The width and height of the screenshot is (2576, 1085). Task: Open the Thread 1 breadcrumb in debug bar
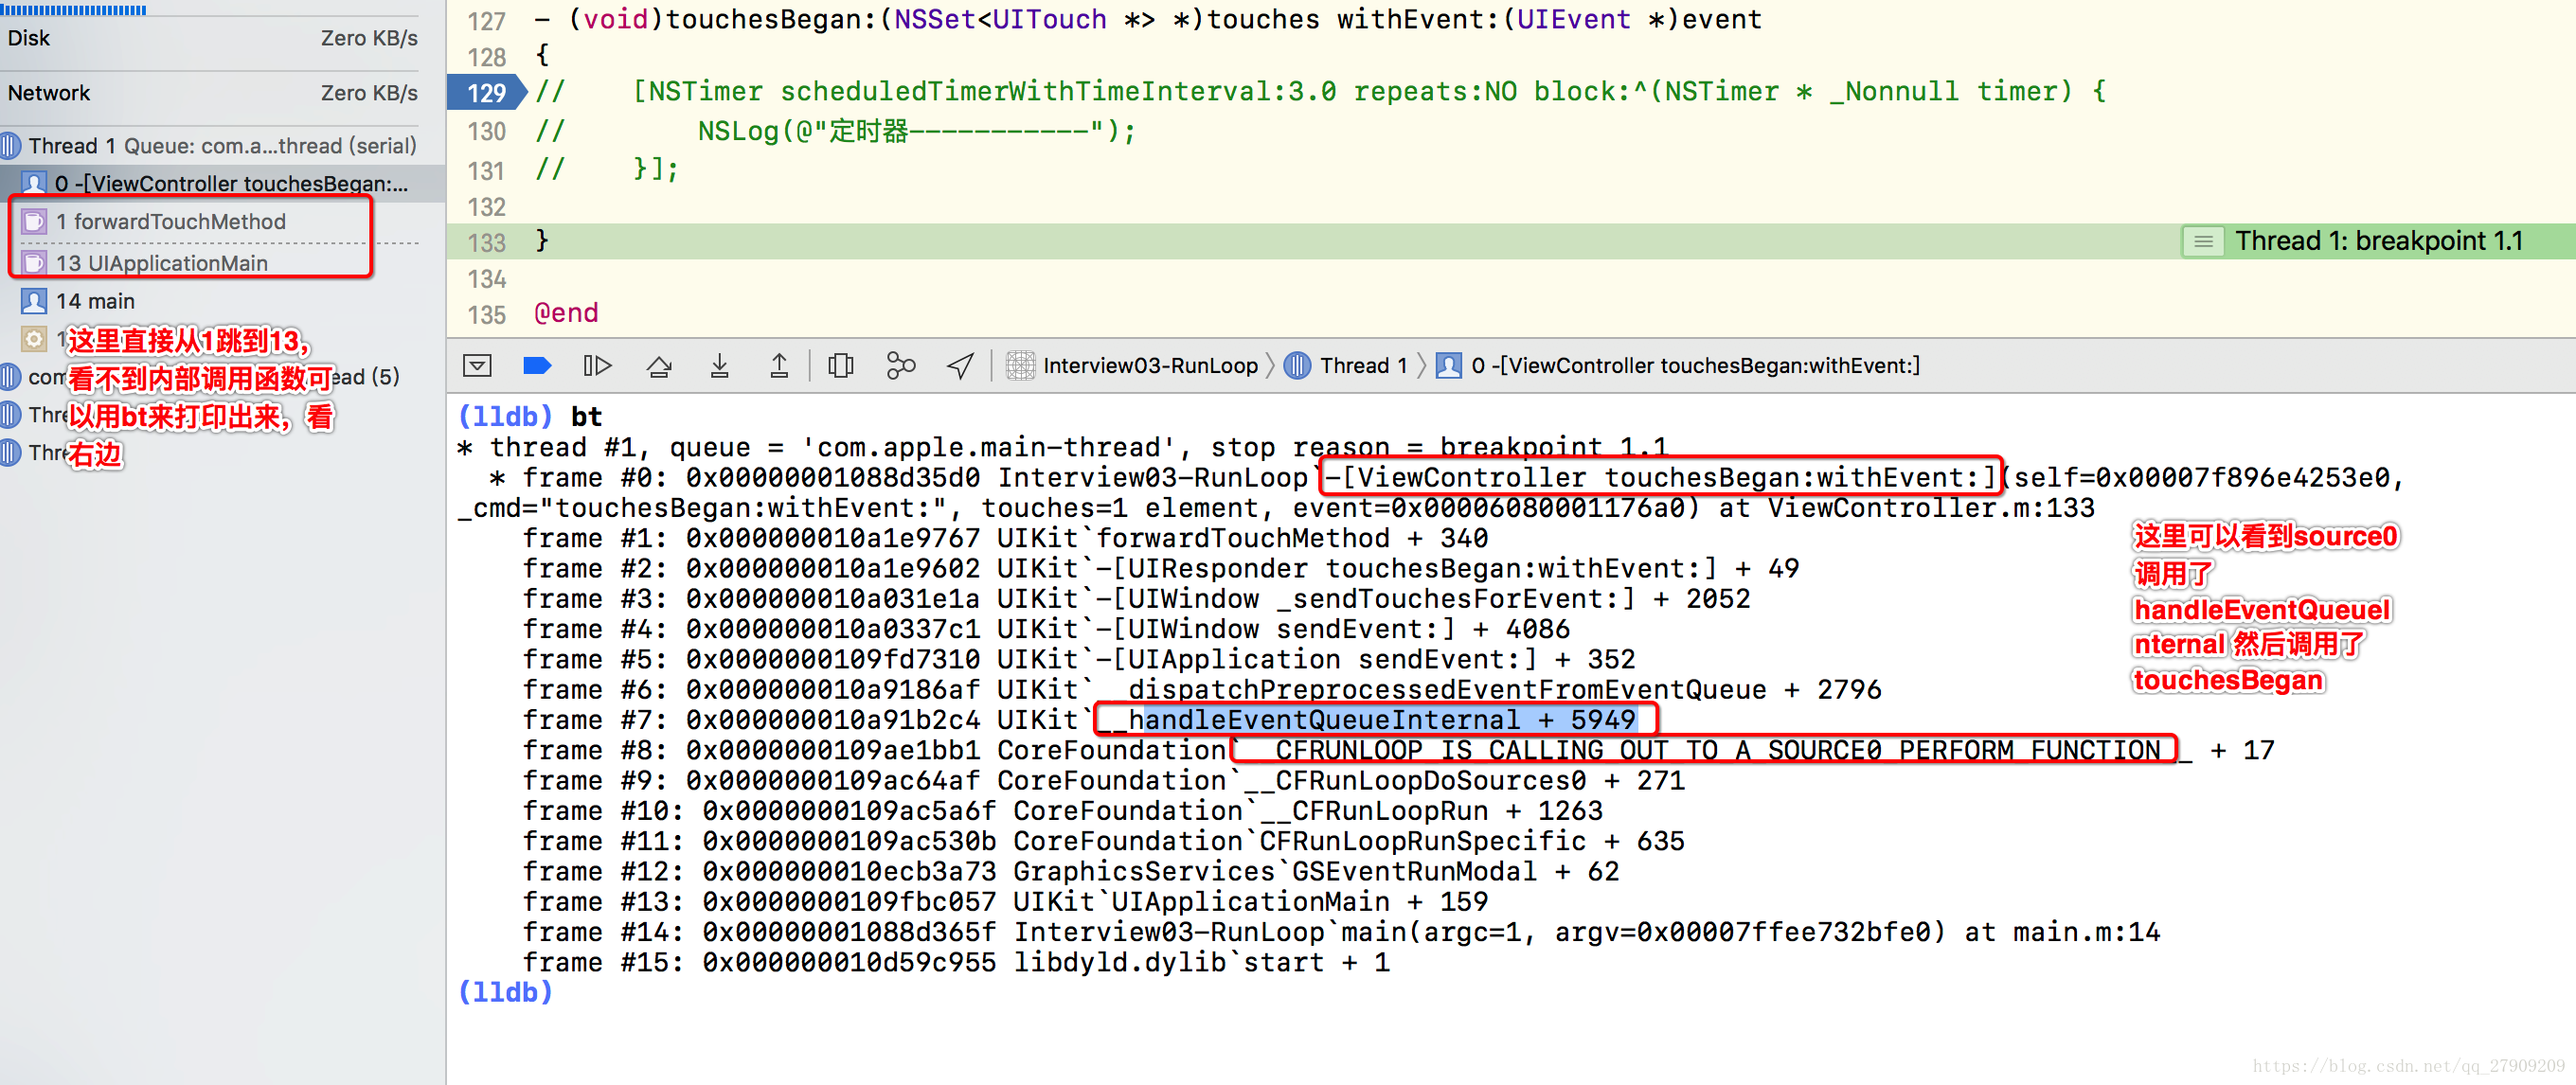(1346, 366)
